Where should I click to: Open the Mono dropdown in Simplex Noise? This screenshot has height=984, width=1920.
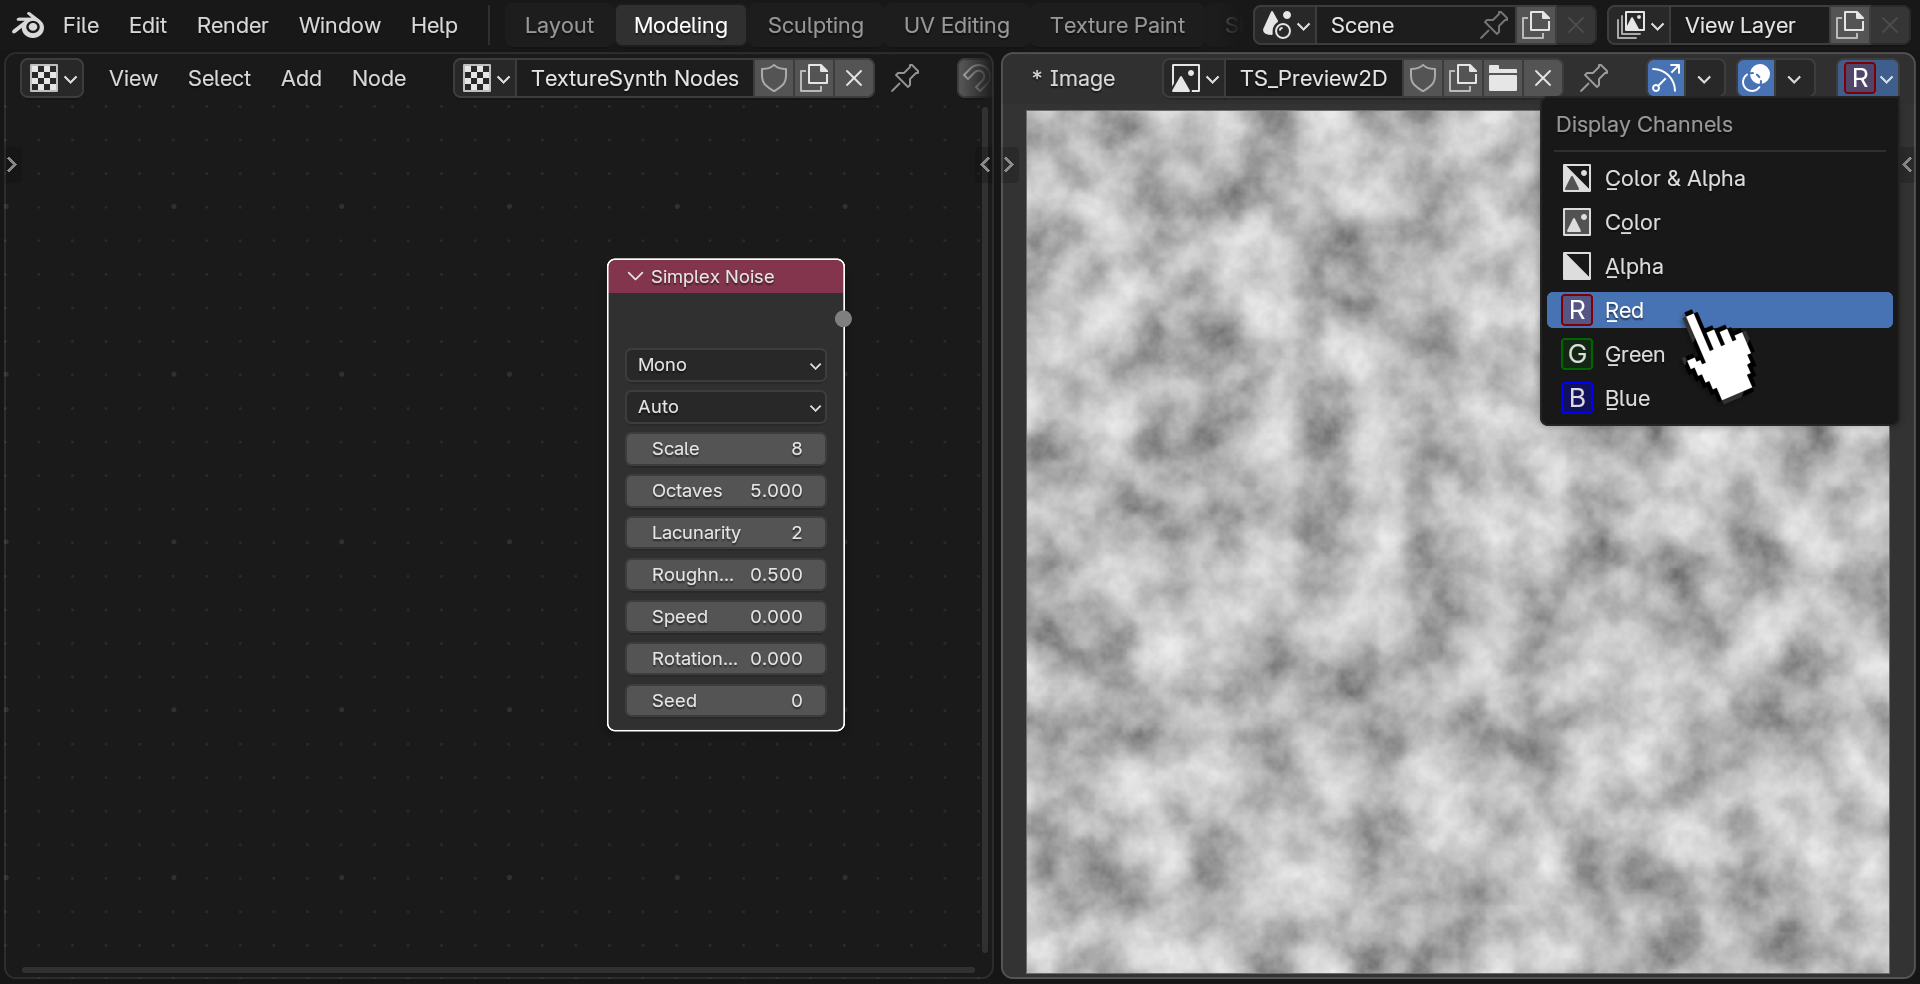coord(726,365)
